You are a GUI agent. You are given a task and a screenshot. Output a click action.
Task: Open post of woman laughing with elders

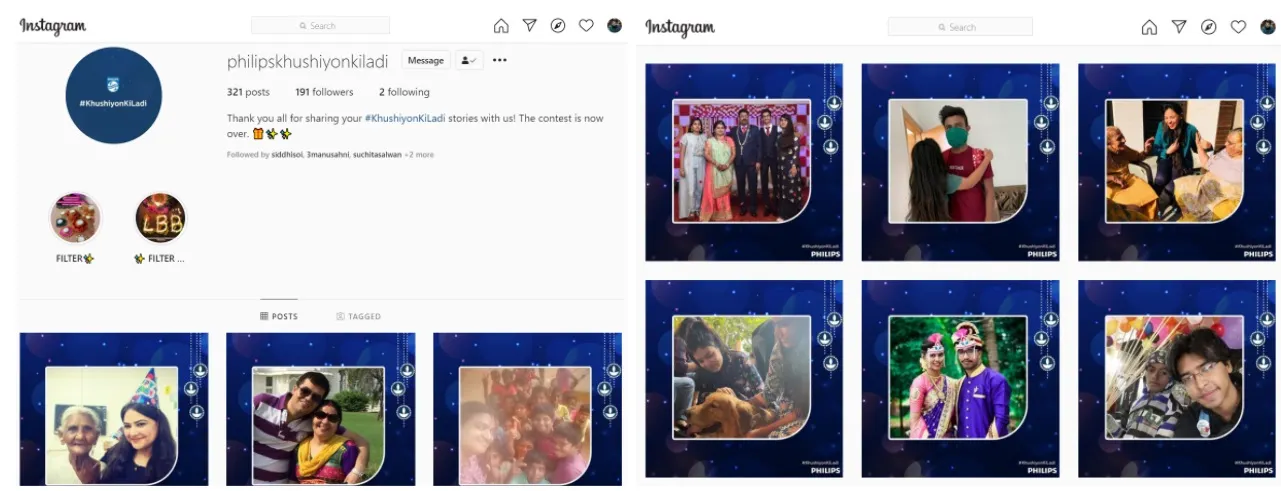click(1177, 162)
